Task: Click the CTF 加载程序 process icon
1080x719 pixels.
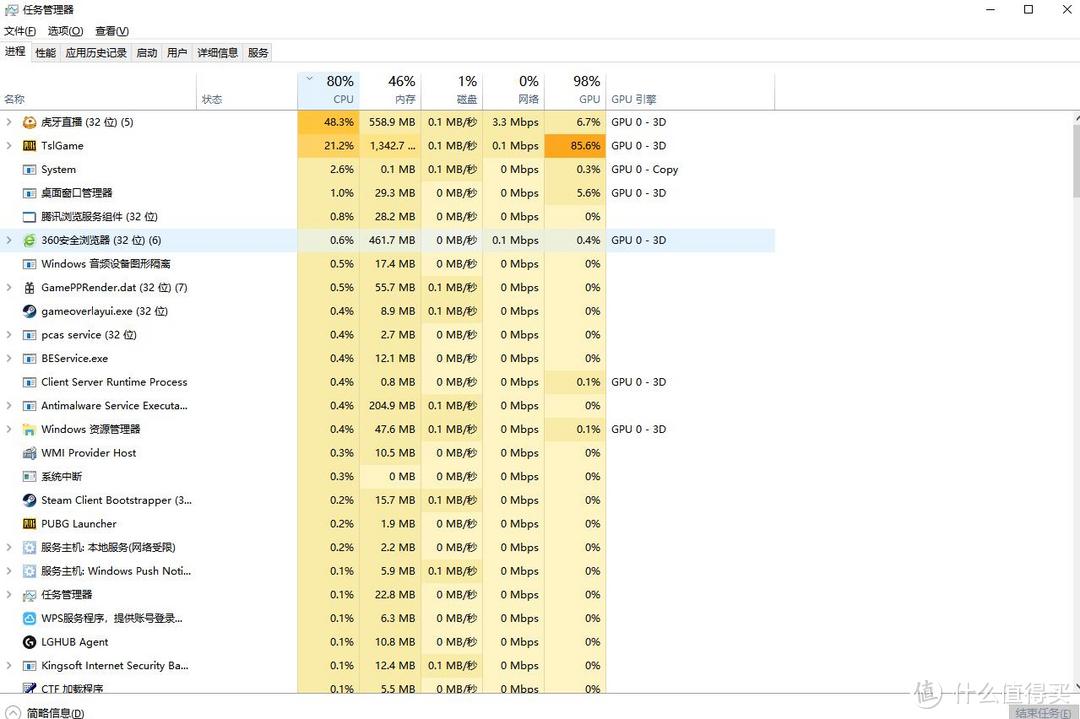Action: click(29, 687)
